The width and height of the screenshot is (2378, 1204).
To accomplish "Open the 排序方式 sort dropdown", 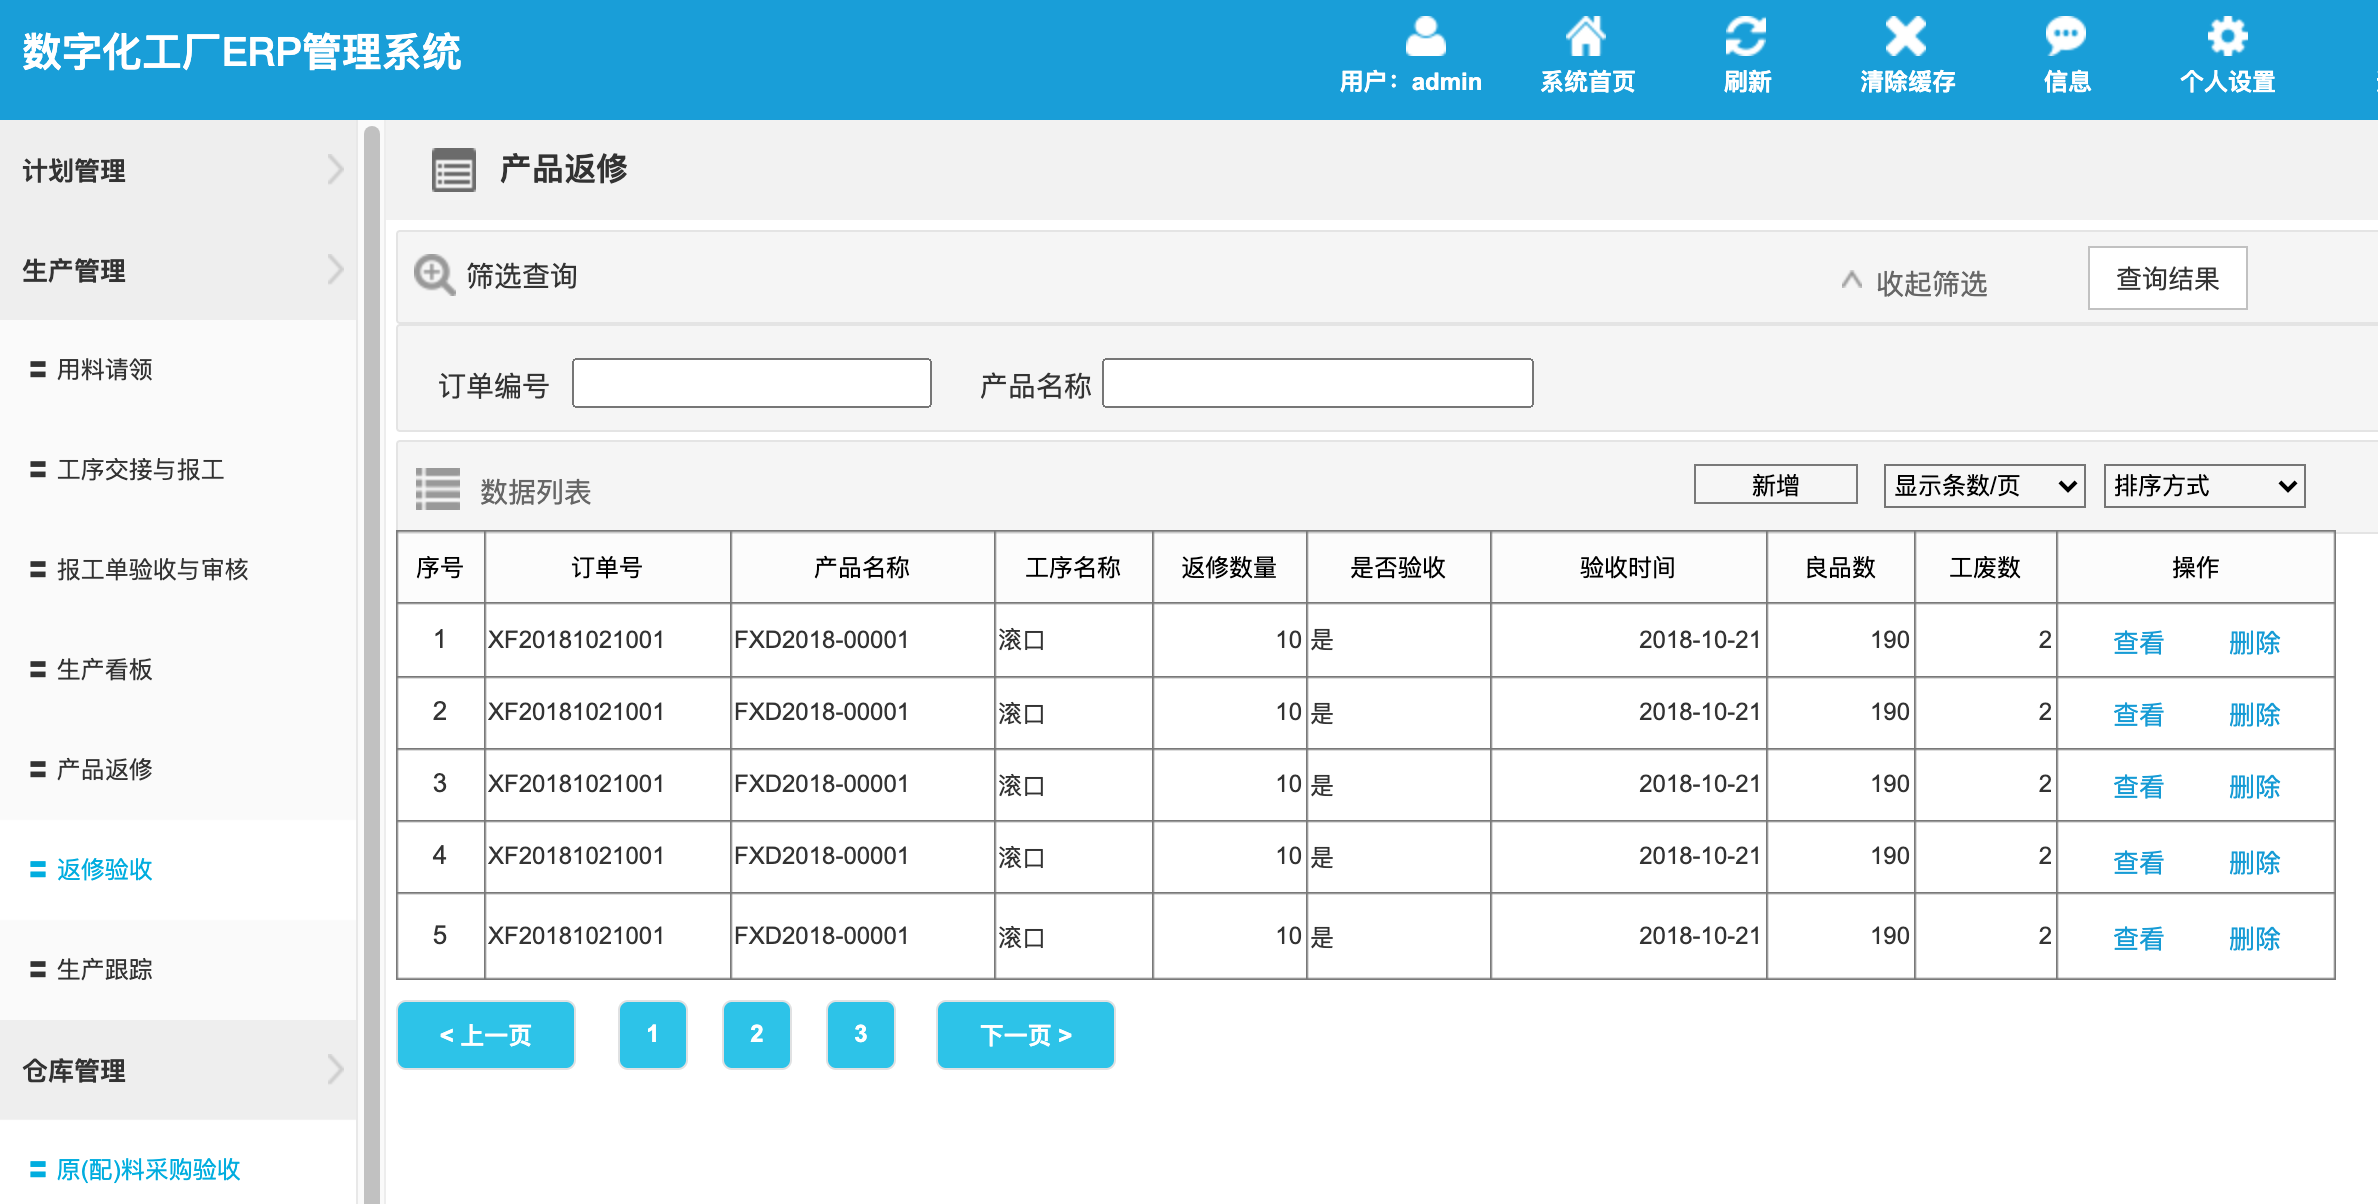I will tap(2204, 486).
